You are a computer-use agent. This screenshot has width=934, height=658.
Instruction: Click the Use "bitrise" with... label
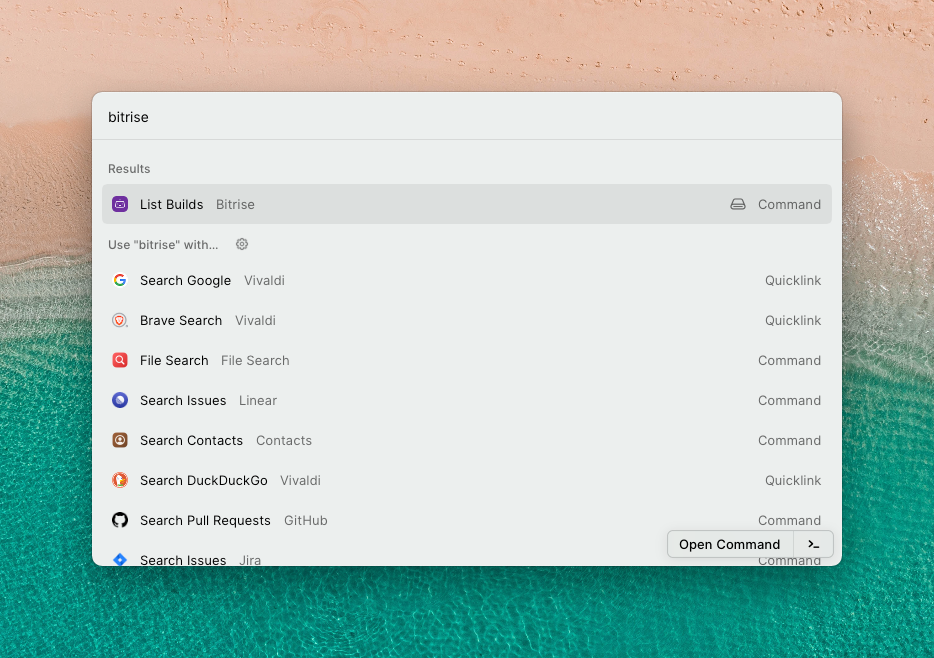pos(163,245)
